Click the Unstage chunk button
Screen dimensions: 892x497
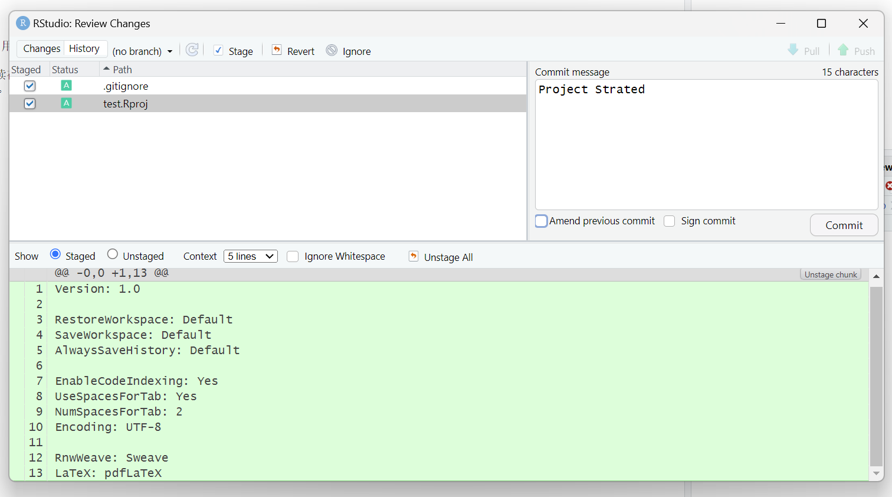[830, 274]
